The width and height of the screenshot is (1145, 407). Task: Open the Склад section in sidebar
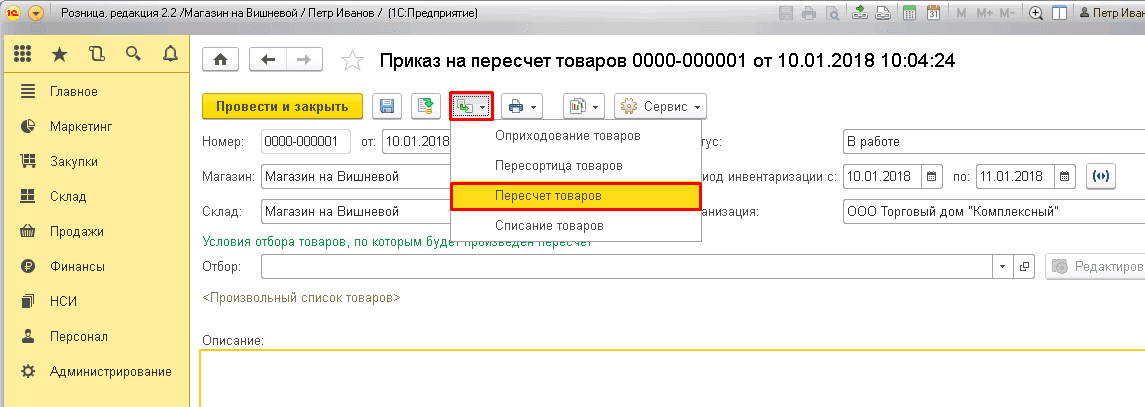[68, 197]
